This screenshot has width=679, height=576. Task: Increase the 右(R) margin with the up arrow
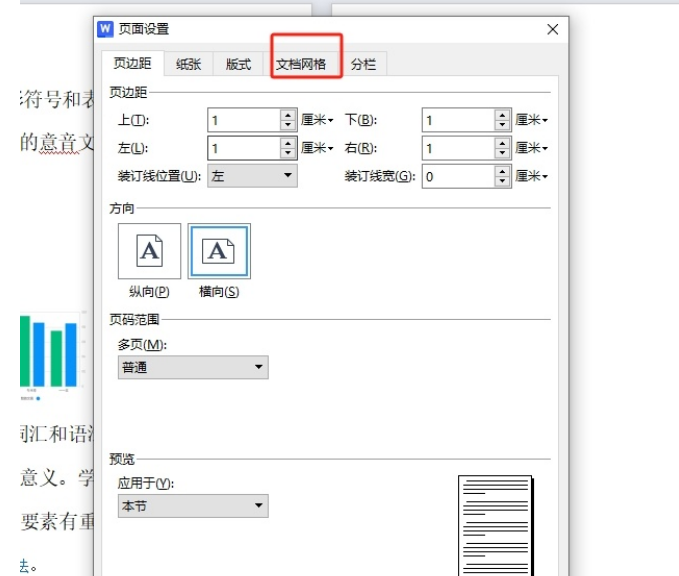coord(502,143)
